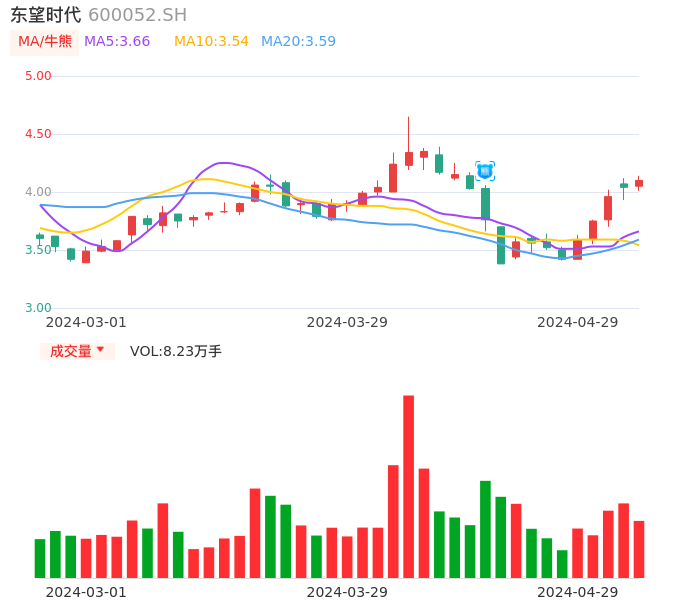Click the rightmost red candlestick on chart

pyautogui.click(x=639, y=183)
